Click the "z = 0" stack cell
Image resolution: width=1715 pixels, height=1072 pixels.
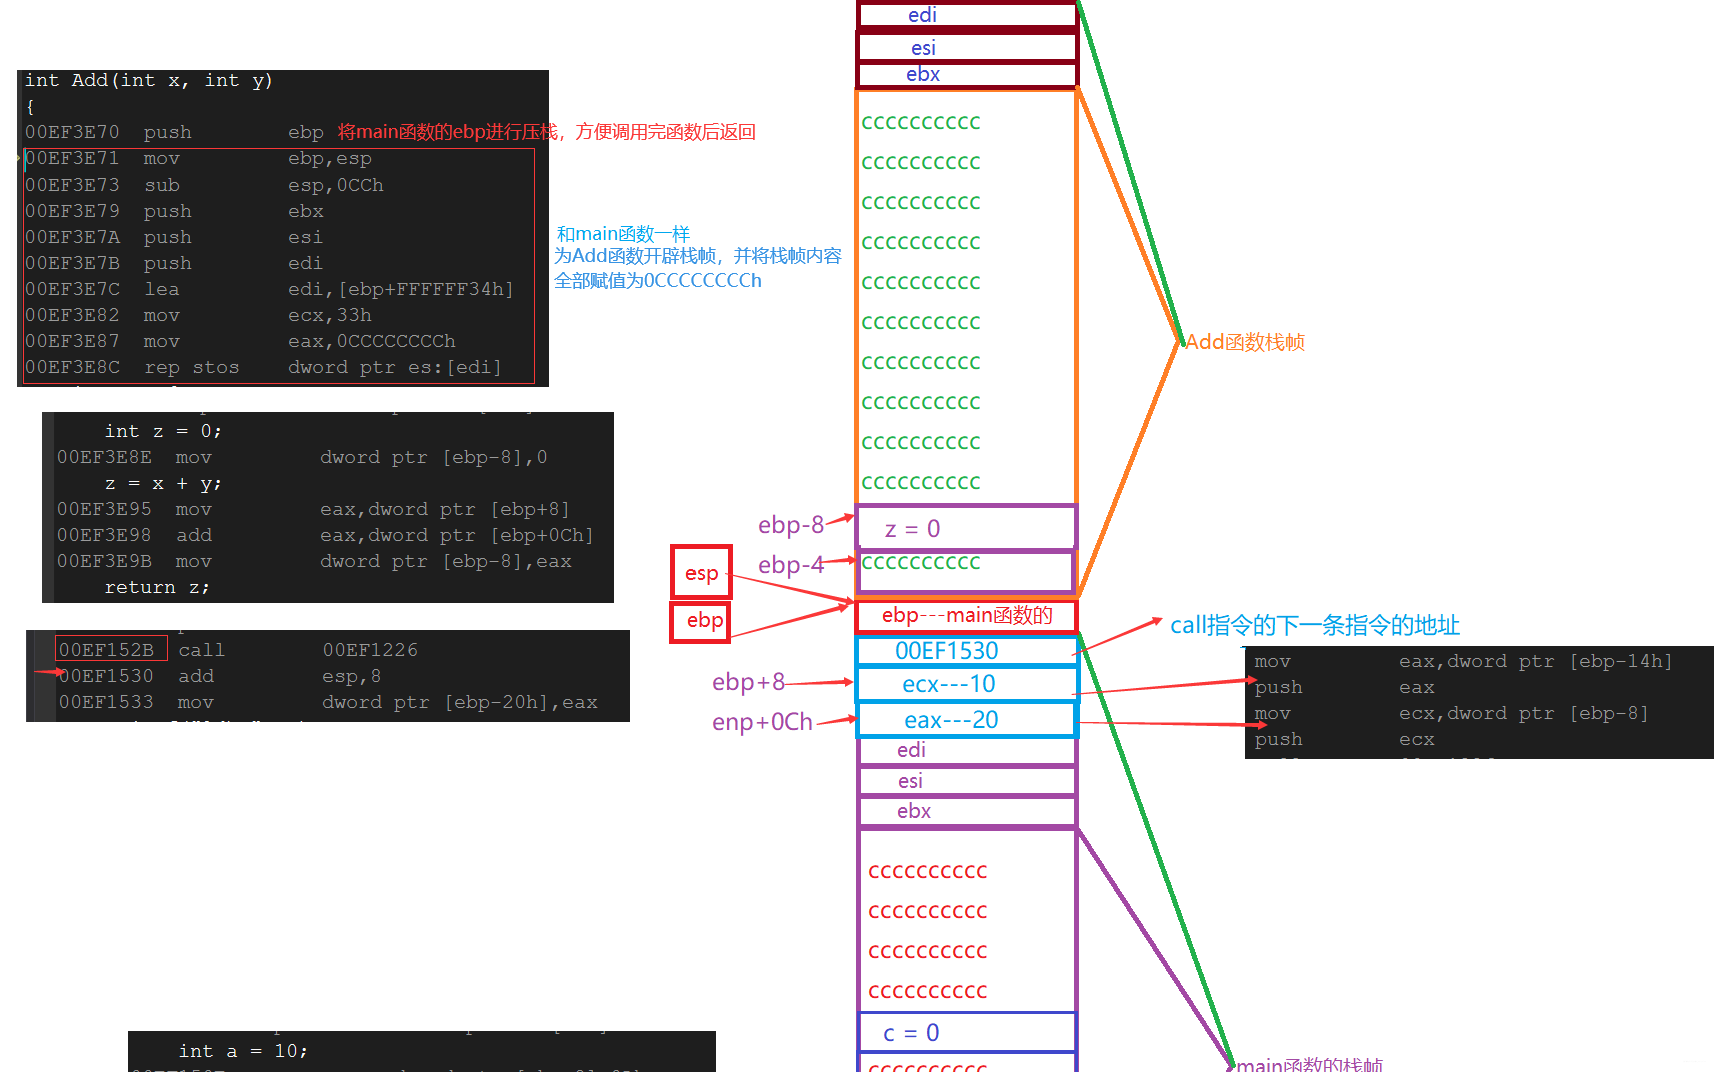pos(966,528)
